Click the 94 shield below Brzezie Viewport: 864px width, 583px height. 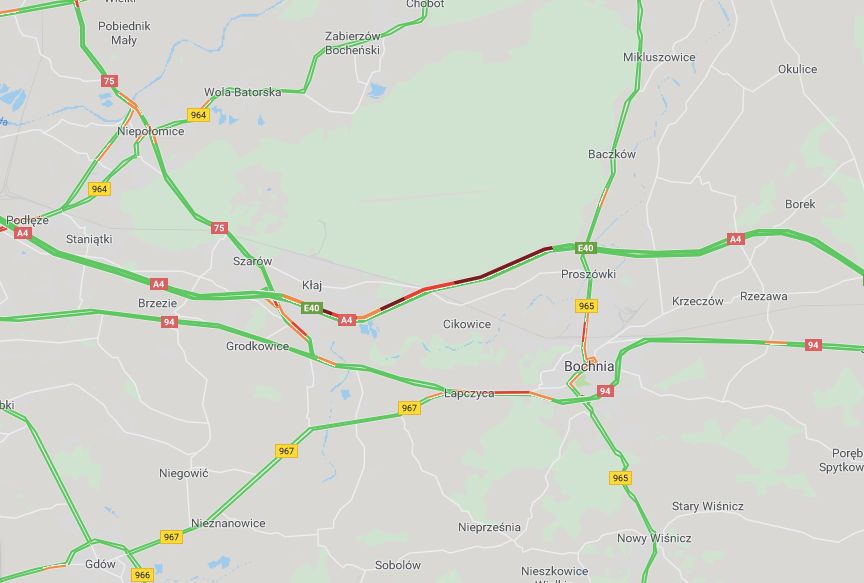pyautogui.click(x=169, y=322)
